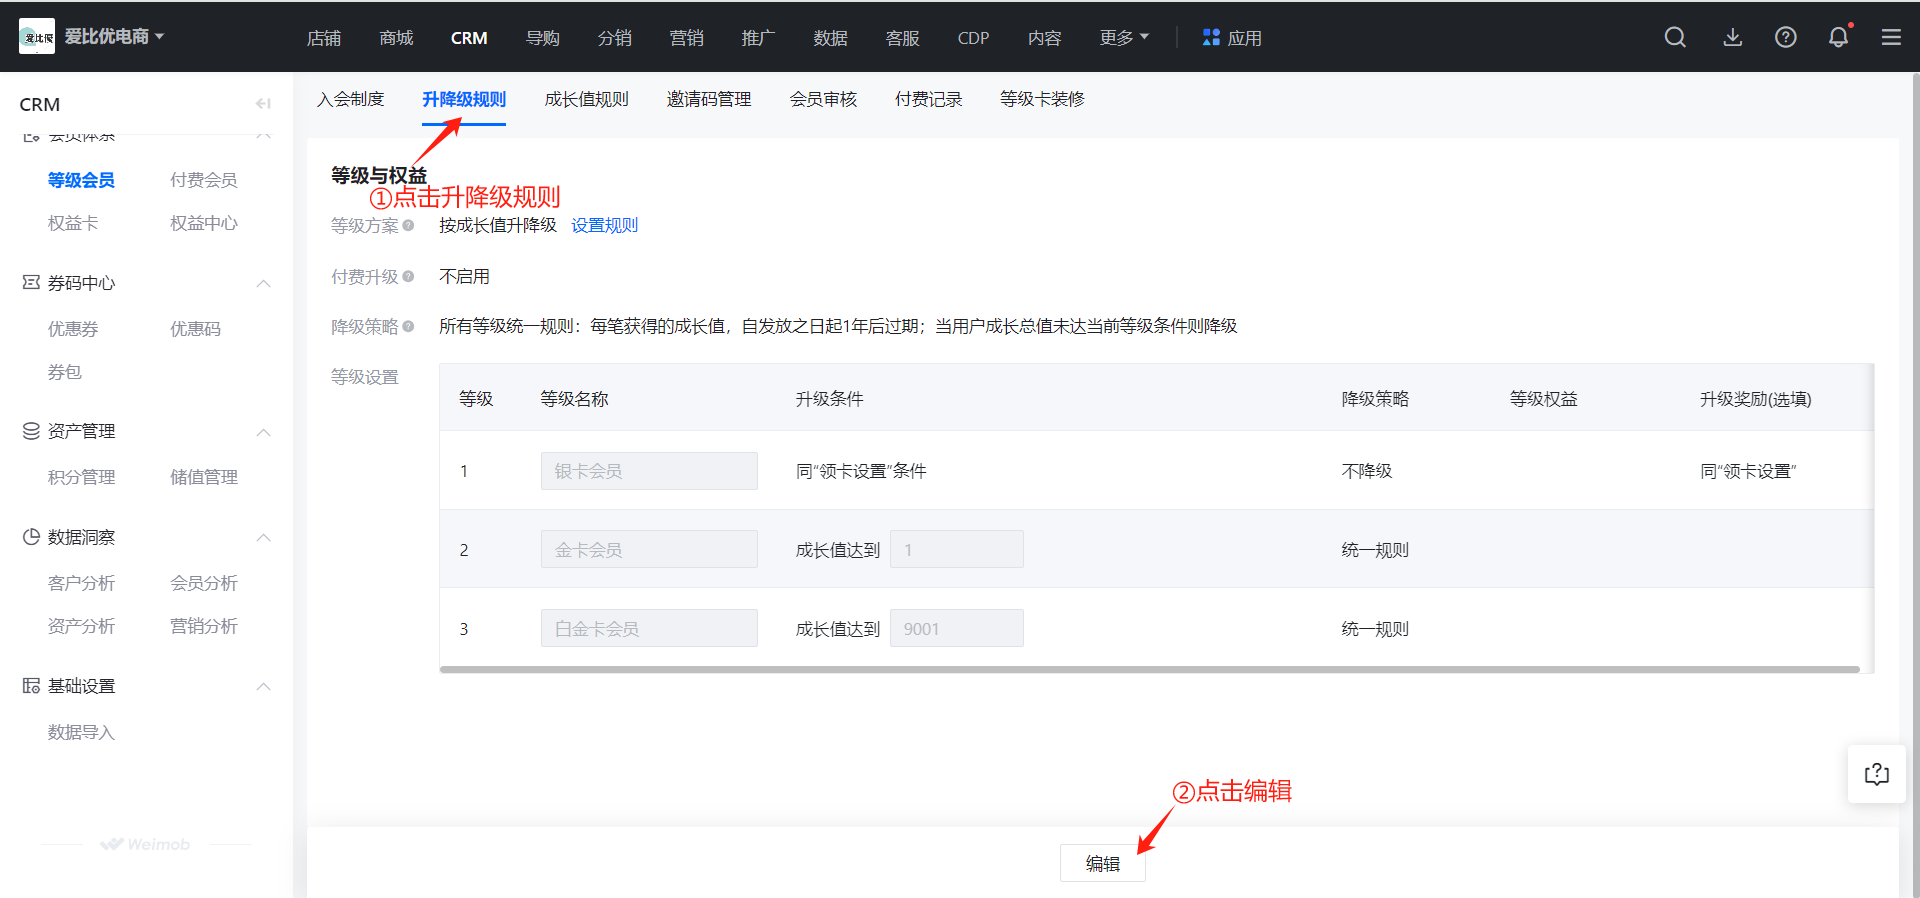
Task: Open 数据导入 in sidebar
Action: [82, 732]
